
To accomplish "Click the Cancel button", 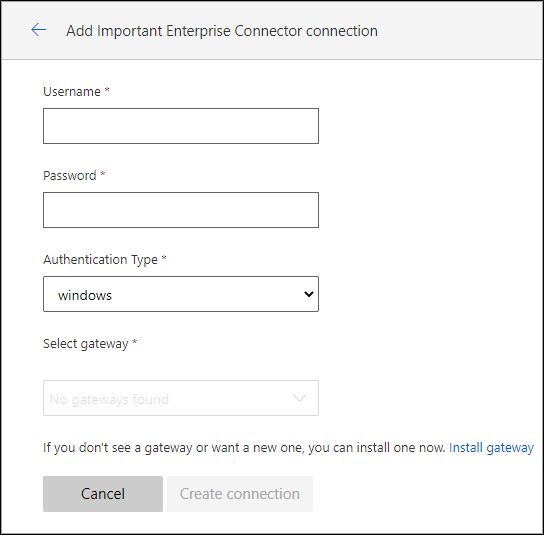I will pyautogui.click(x=103, y=494).
